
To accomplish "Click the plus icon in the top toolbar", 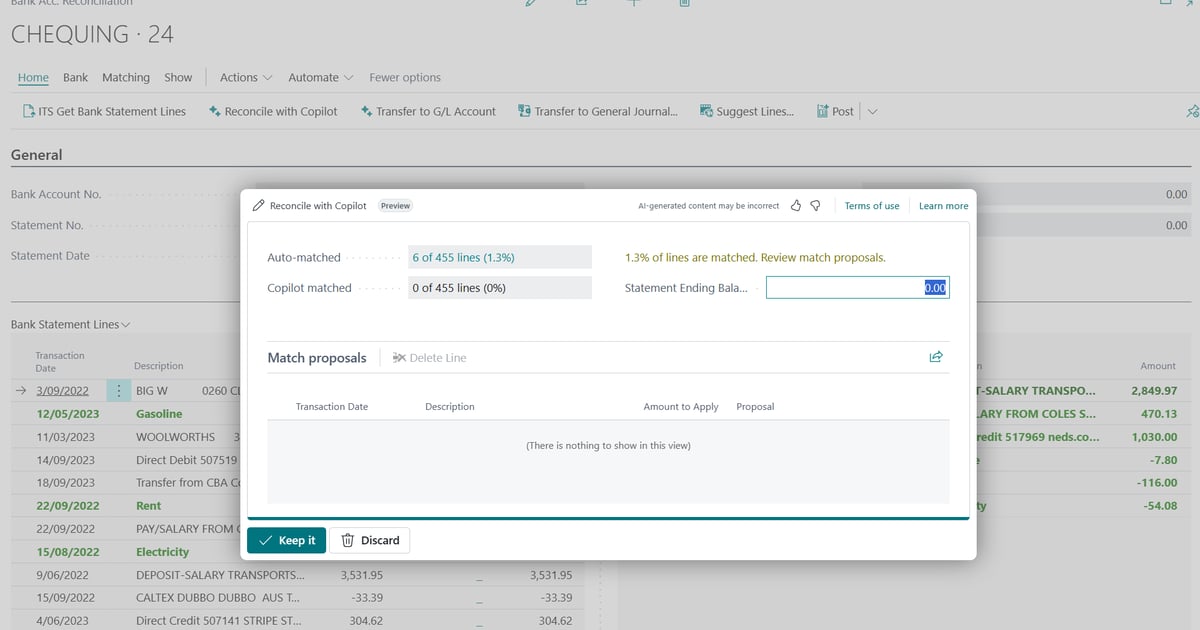I will (x=634, y=3).
